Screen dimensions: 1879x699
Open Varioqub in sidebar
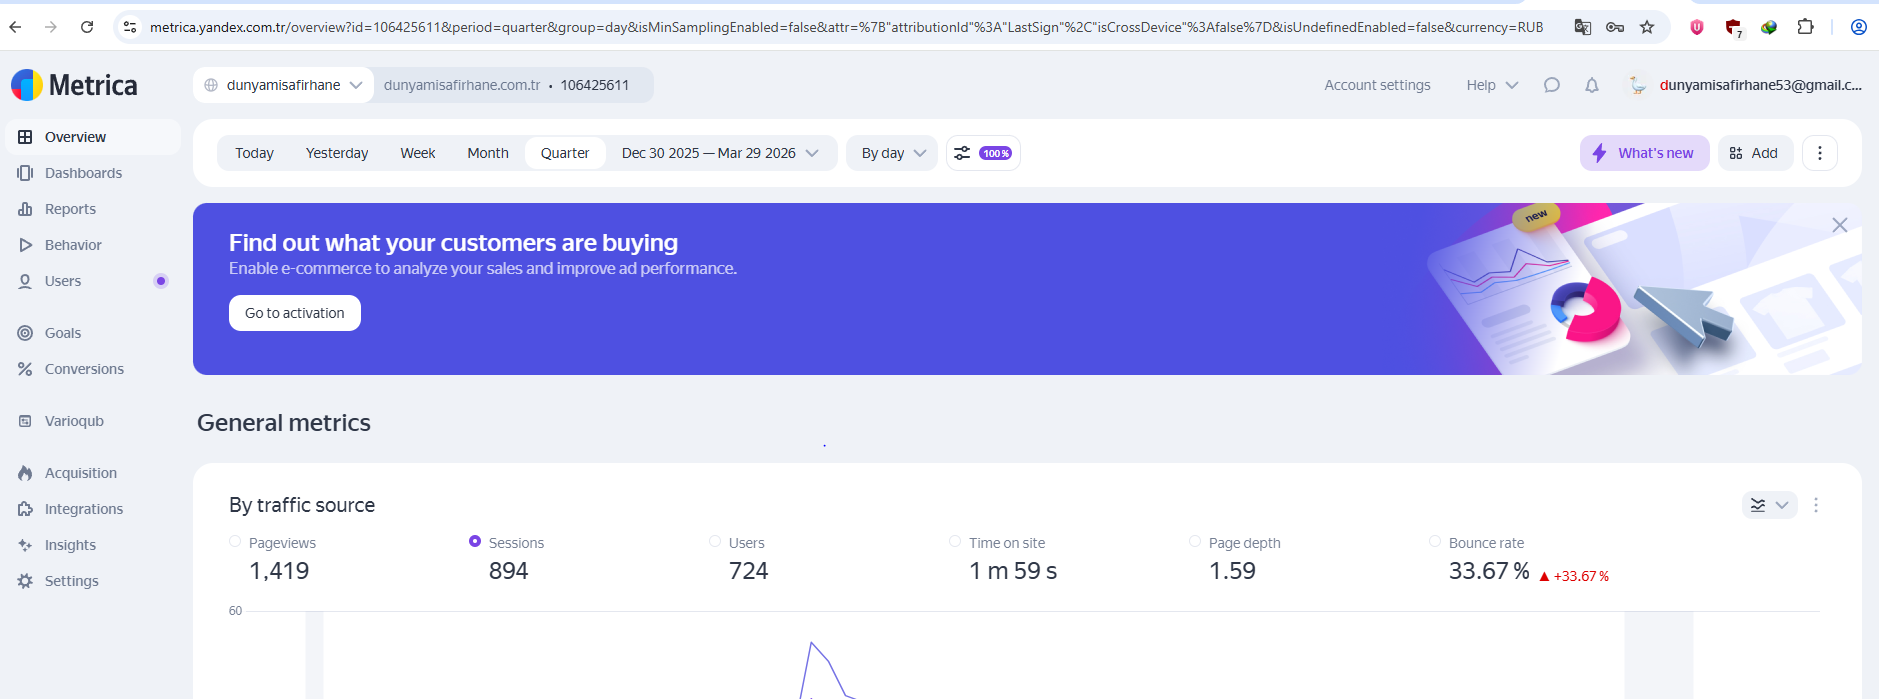93,421
